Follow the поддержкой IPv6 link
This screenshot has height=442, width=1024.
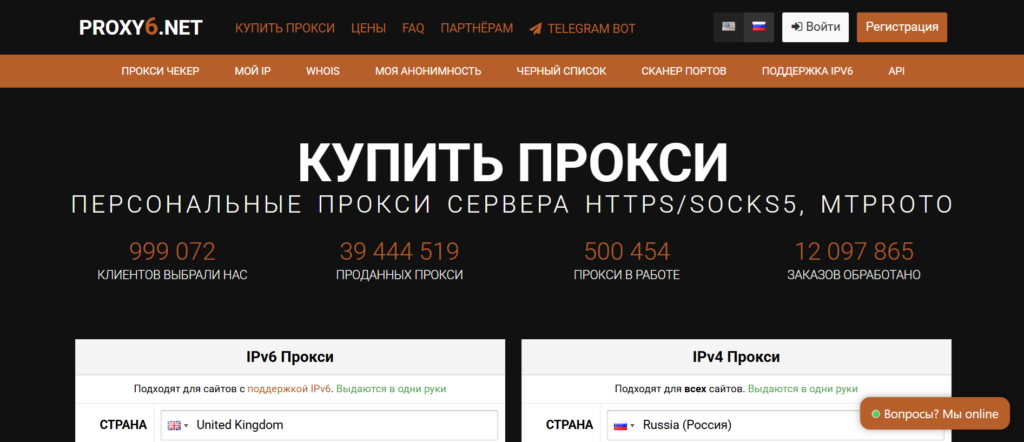click(x=289, y=388)
